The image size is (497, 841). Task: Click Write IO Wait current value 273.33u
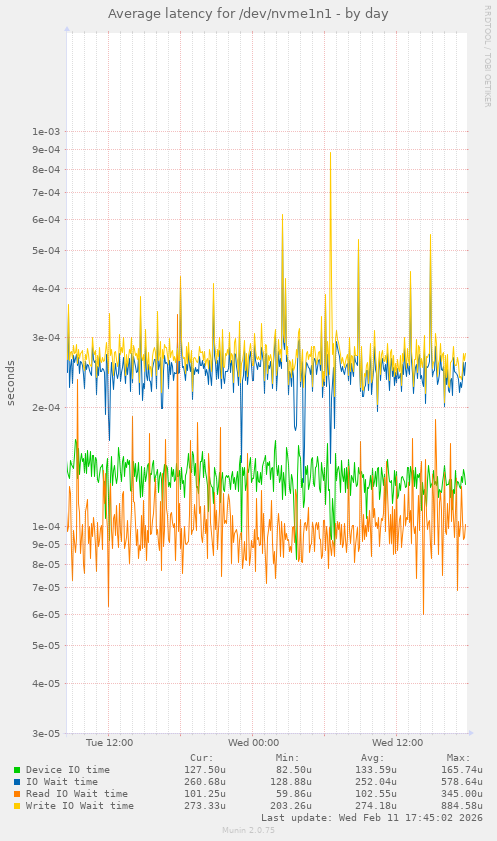click(x=205, y=805)
